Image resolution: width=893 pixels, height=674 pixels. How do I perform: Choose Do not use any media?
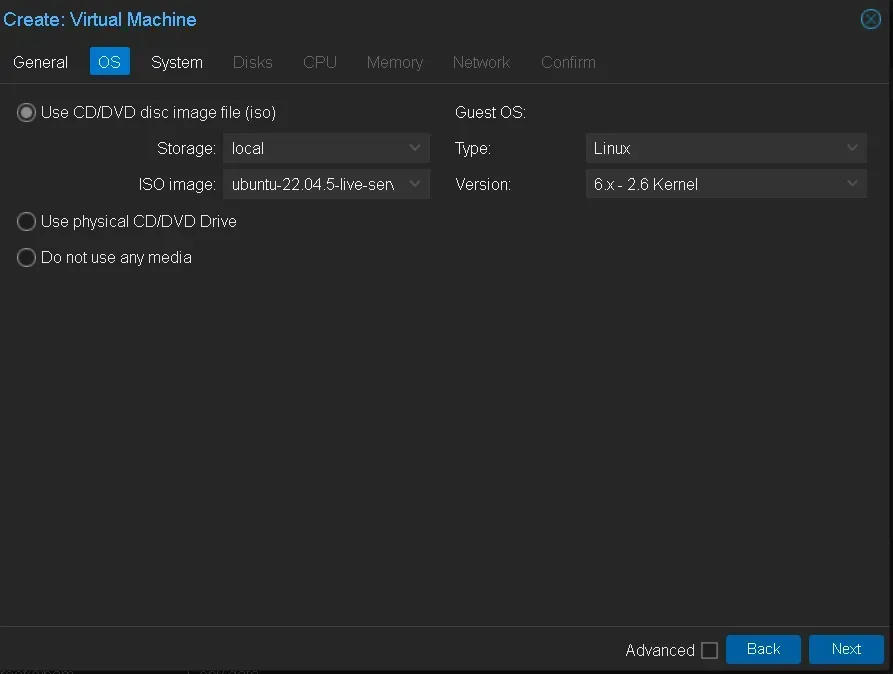26,257
